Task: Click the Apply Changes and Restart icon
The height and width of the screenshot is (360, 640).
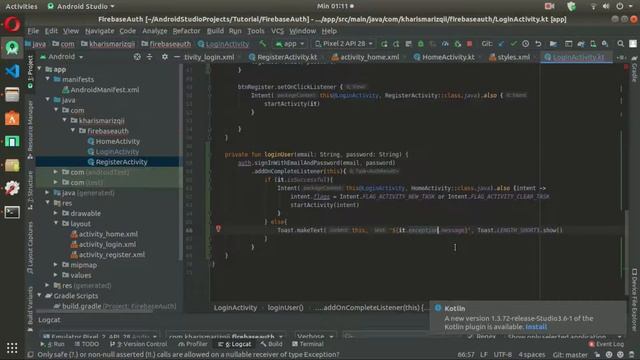Action: (x=384, y=44)
